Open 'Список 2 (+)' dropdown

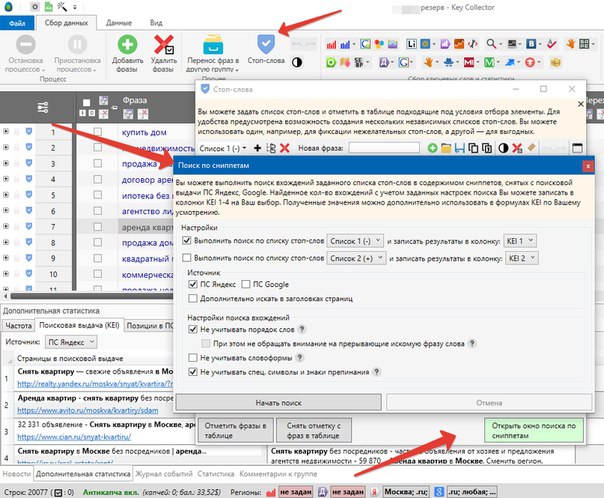356,258
